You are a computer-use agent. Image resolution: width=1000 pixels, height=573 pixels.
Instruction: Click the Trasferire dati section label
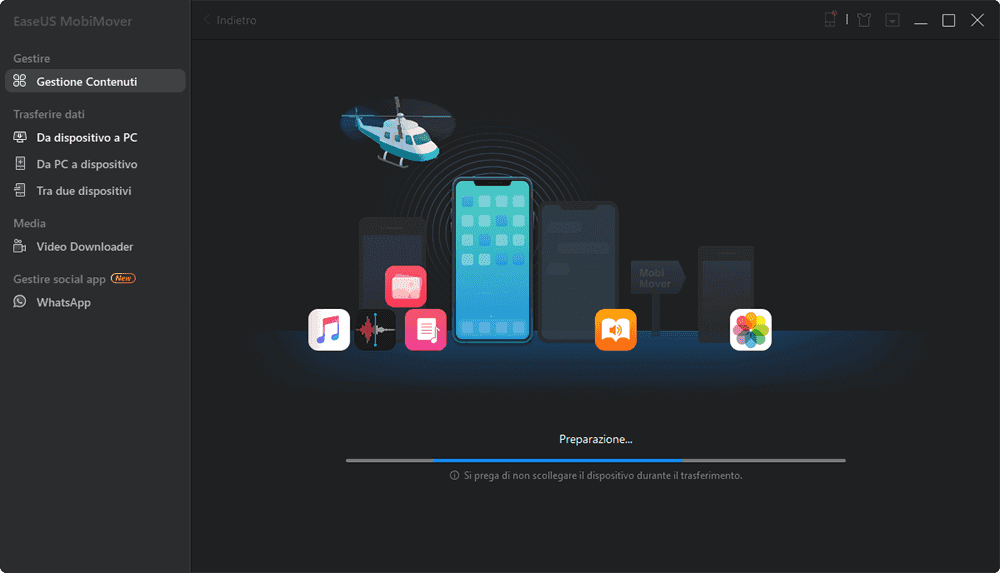49,114
